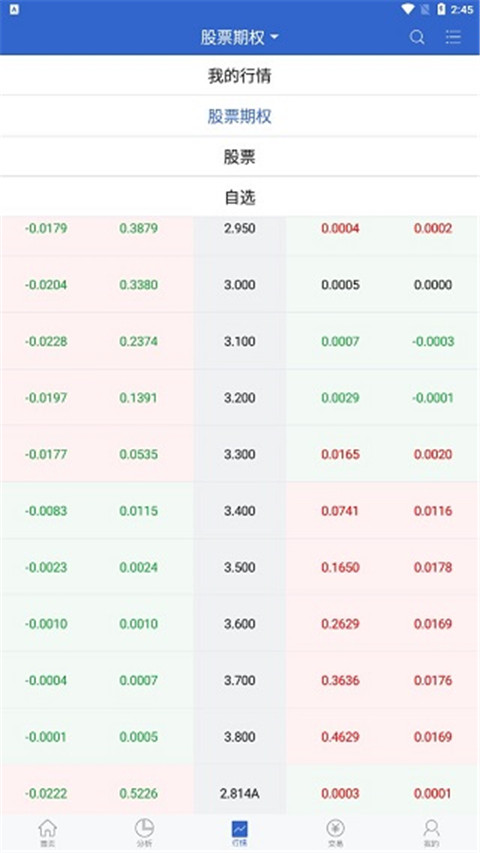Select the market quotes chart icon
Image resolution: width=480 pixels, height=853 pixels.
click(x=239, y=829)
